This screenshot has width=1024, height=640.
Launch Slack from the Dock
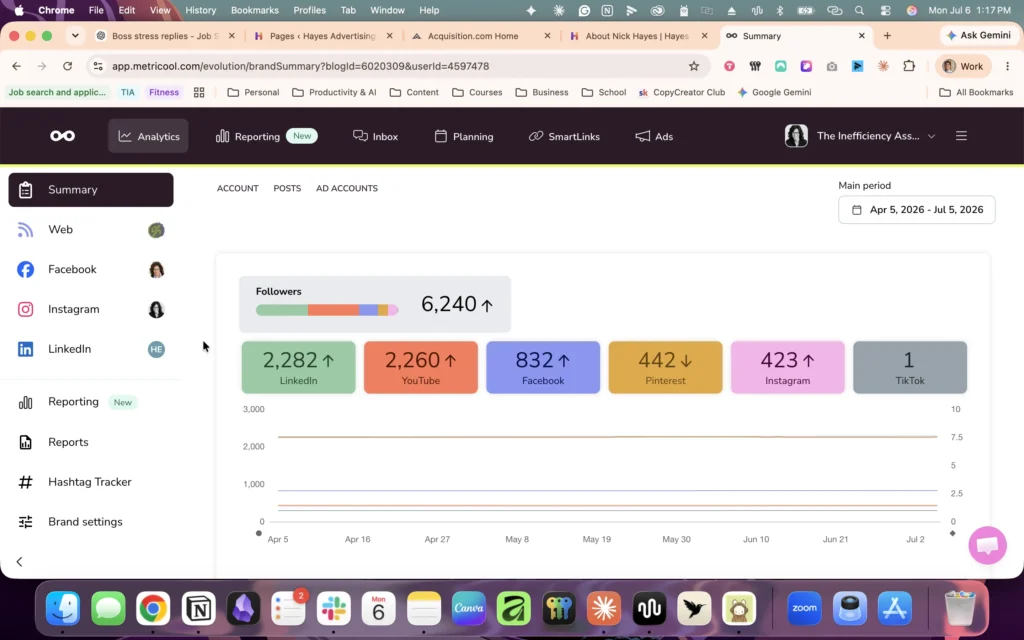[333, 609]
